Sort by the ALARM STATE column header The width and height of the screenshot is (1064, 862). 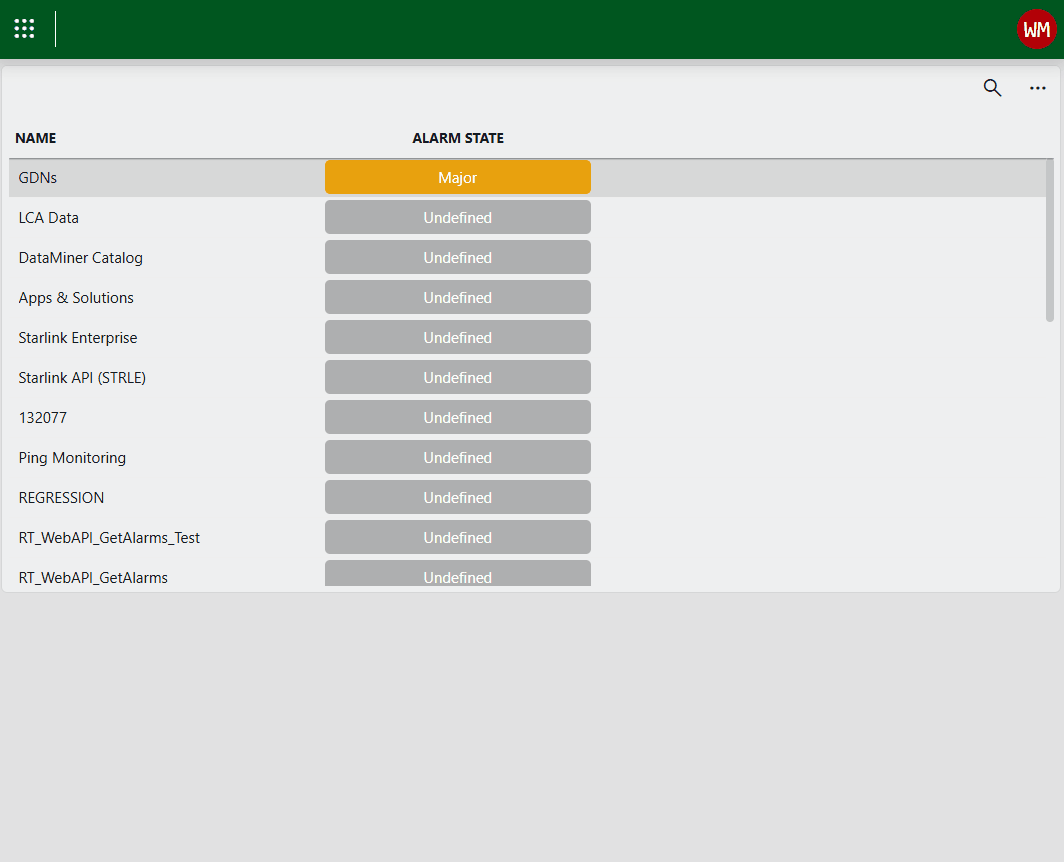[458, 138]
